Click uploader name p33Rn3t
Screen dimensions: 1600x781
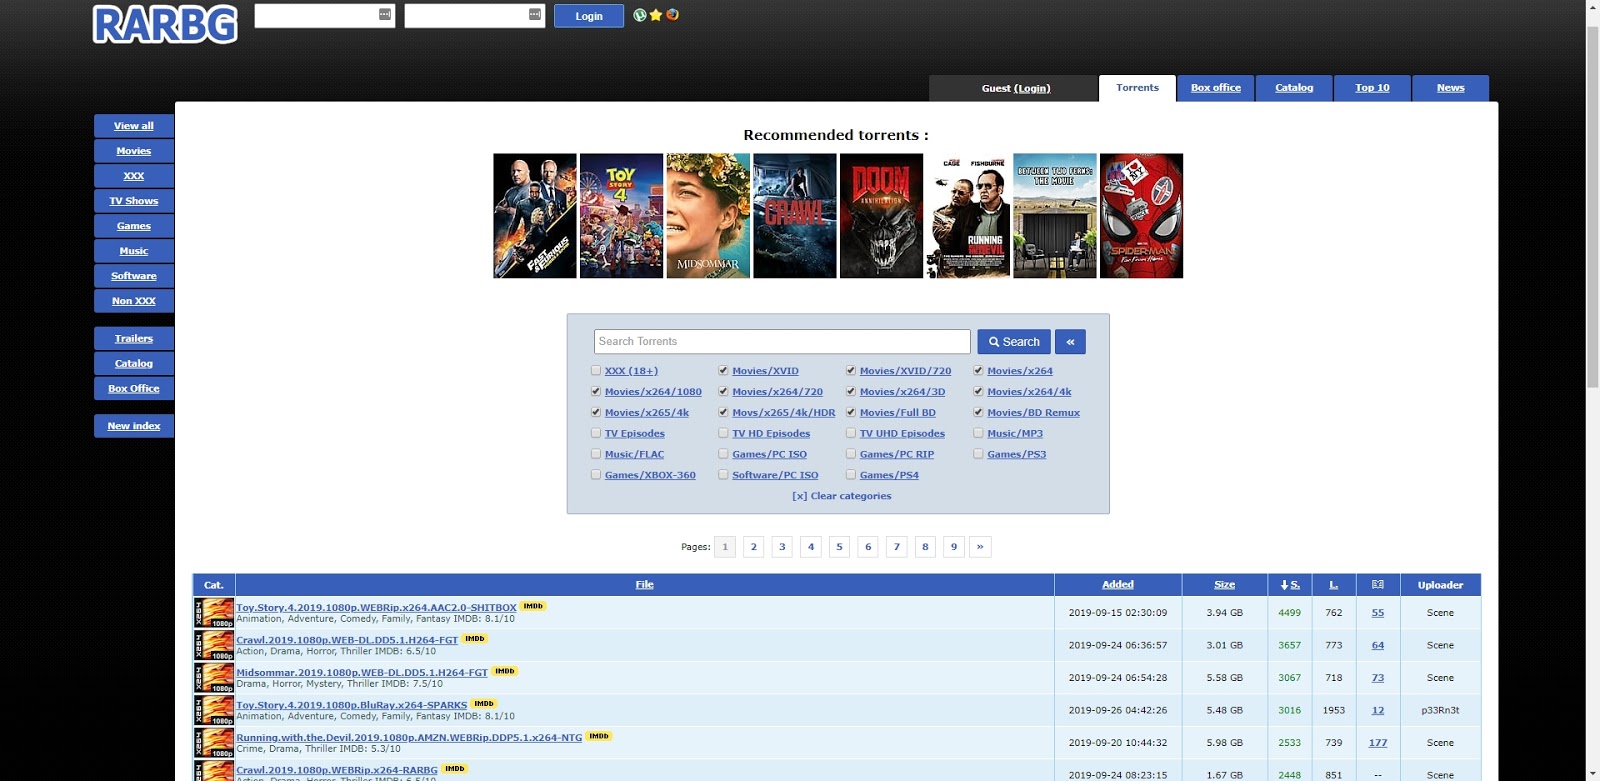(1440, 710)
